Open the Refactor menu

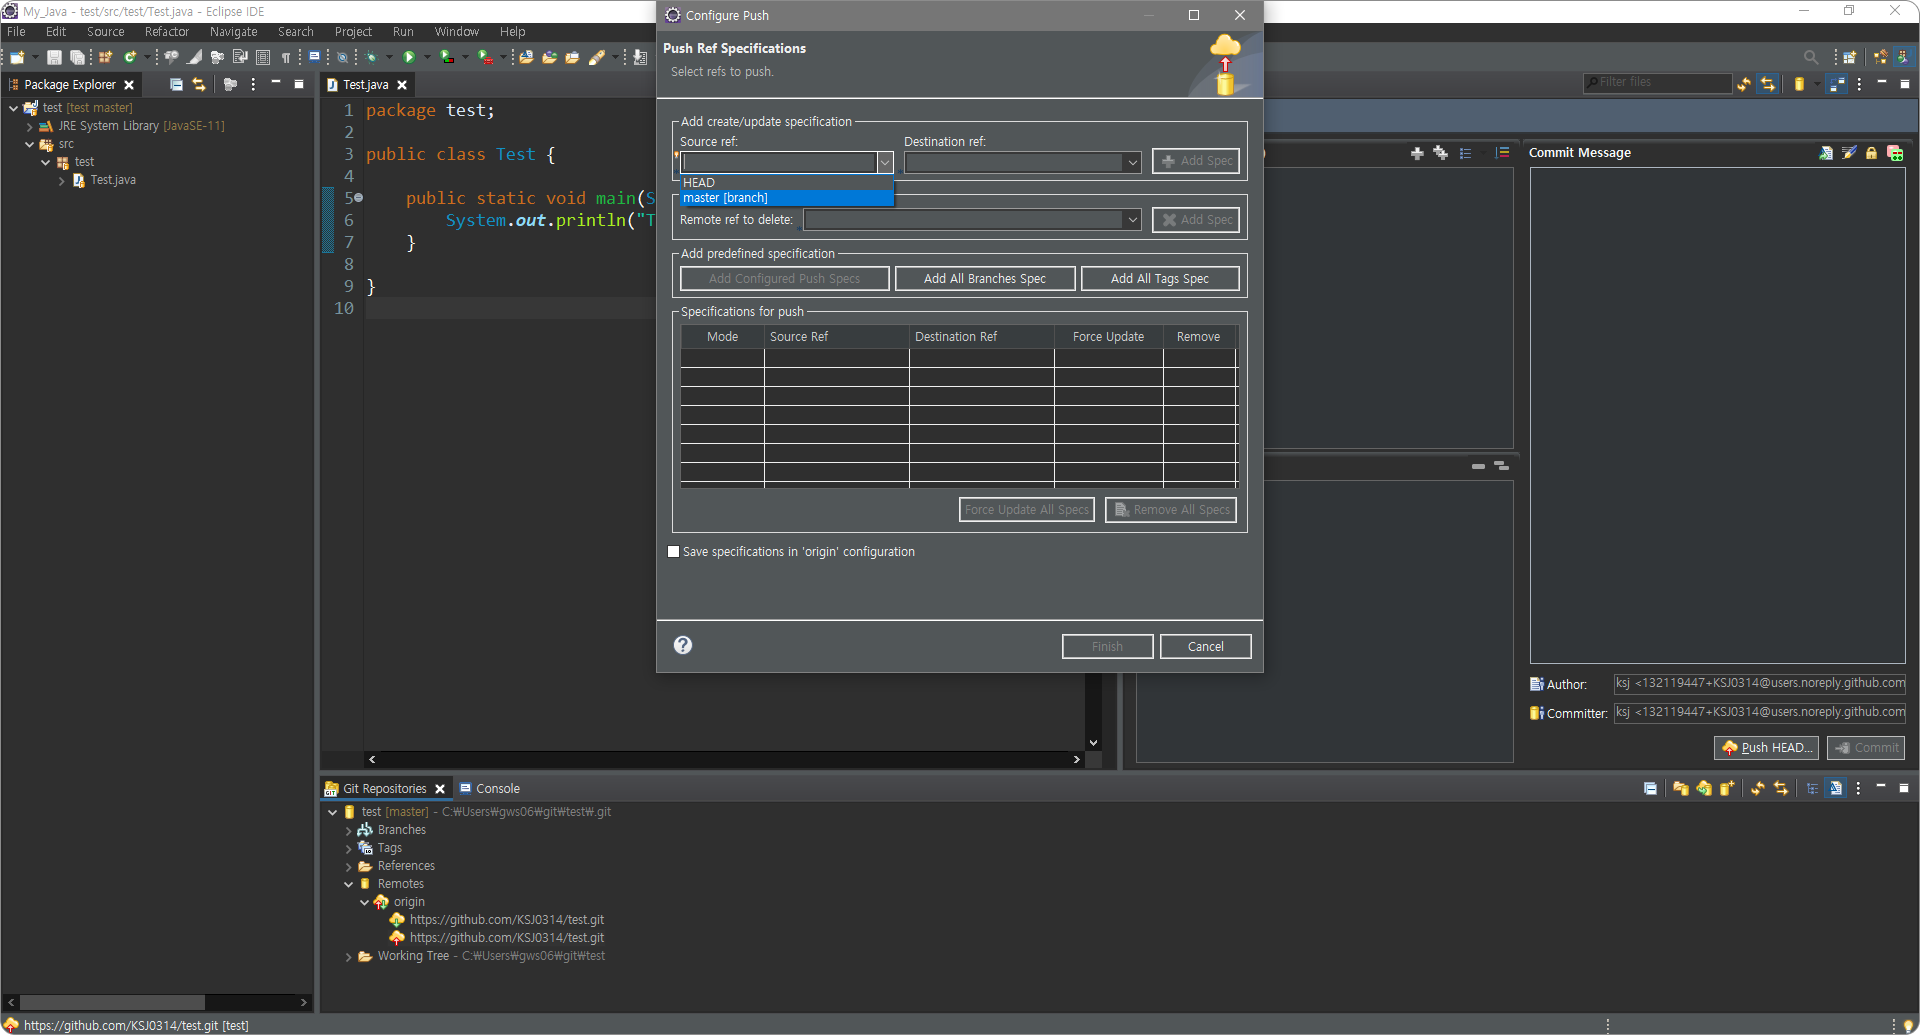point(166,32)
